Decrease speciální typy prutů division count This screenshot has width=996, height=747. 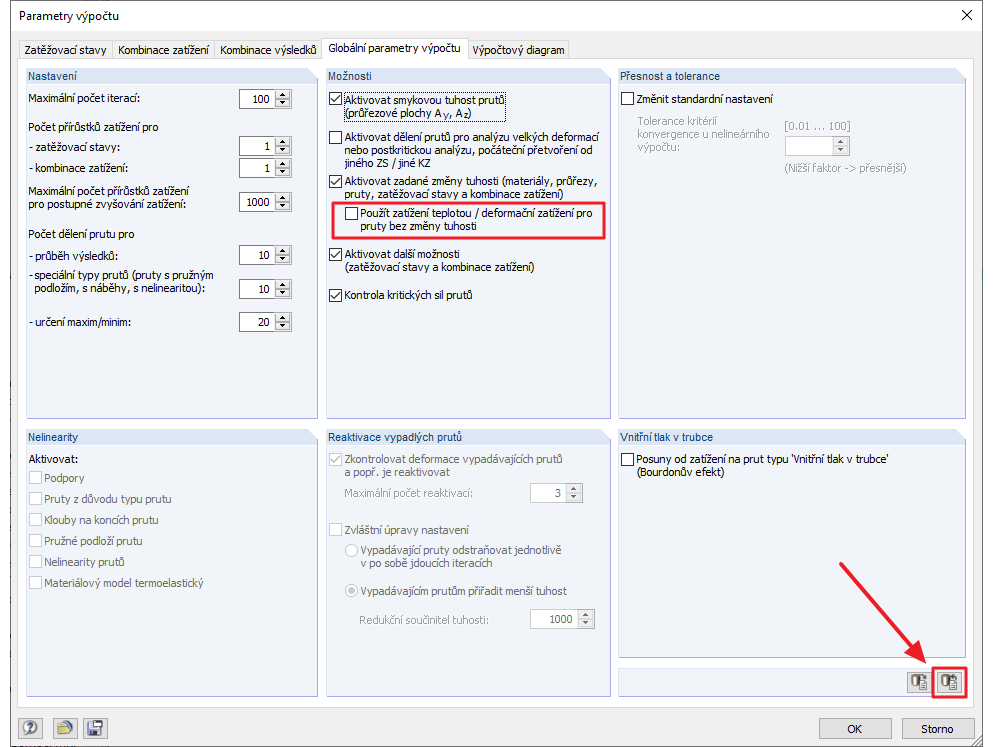[x=283, y=293]
